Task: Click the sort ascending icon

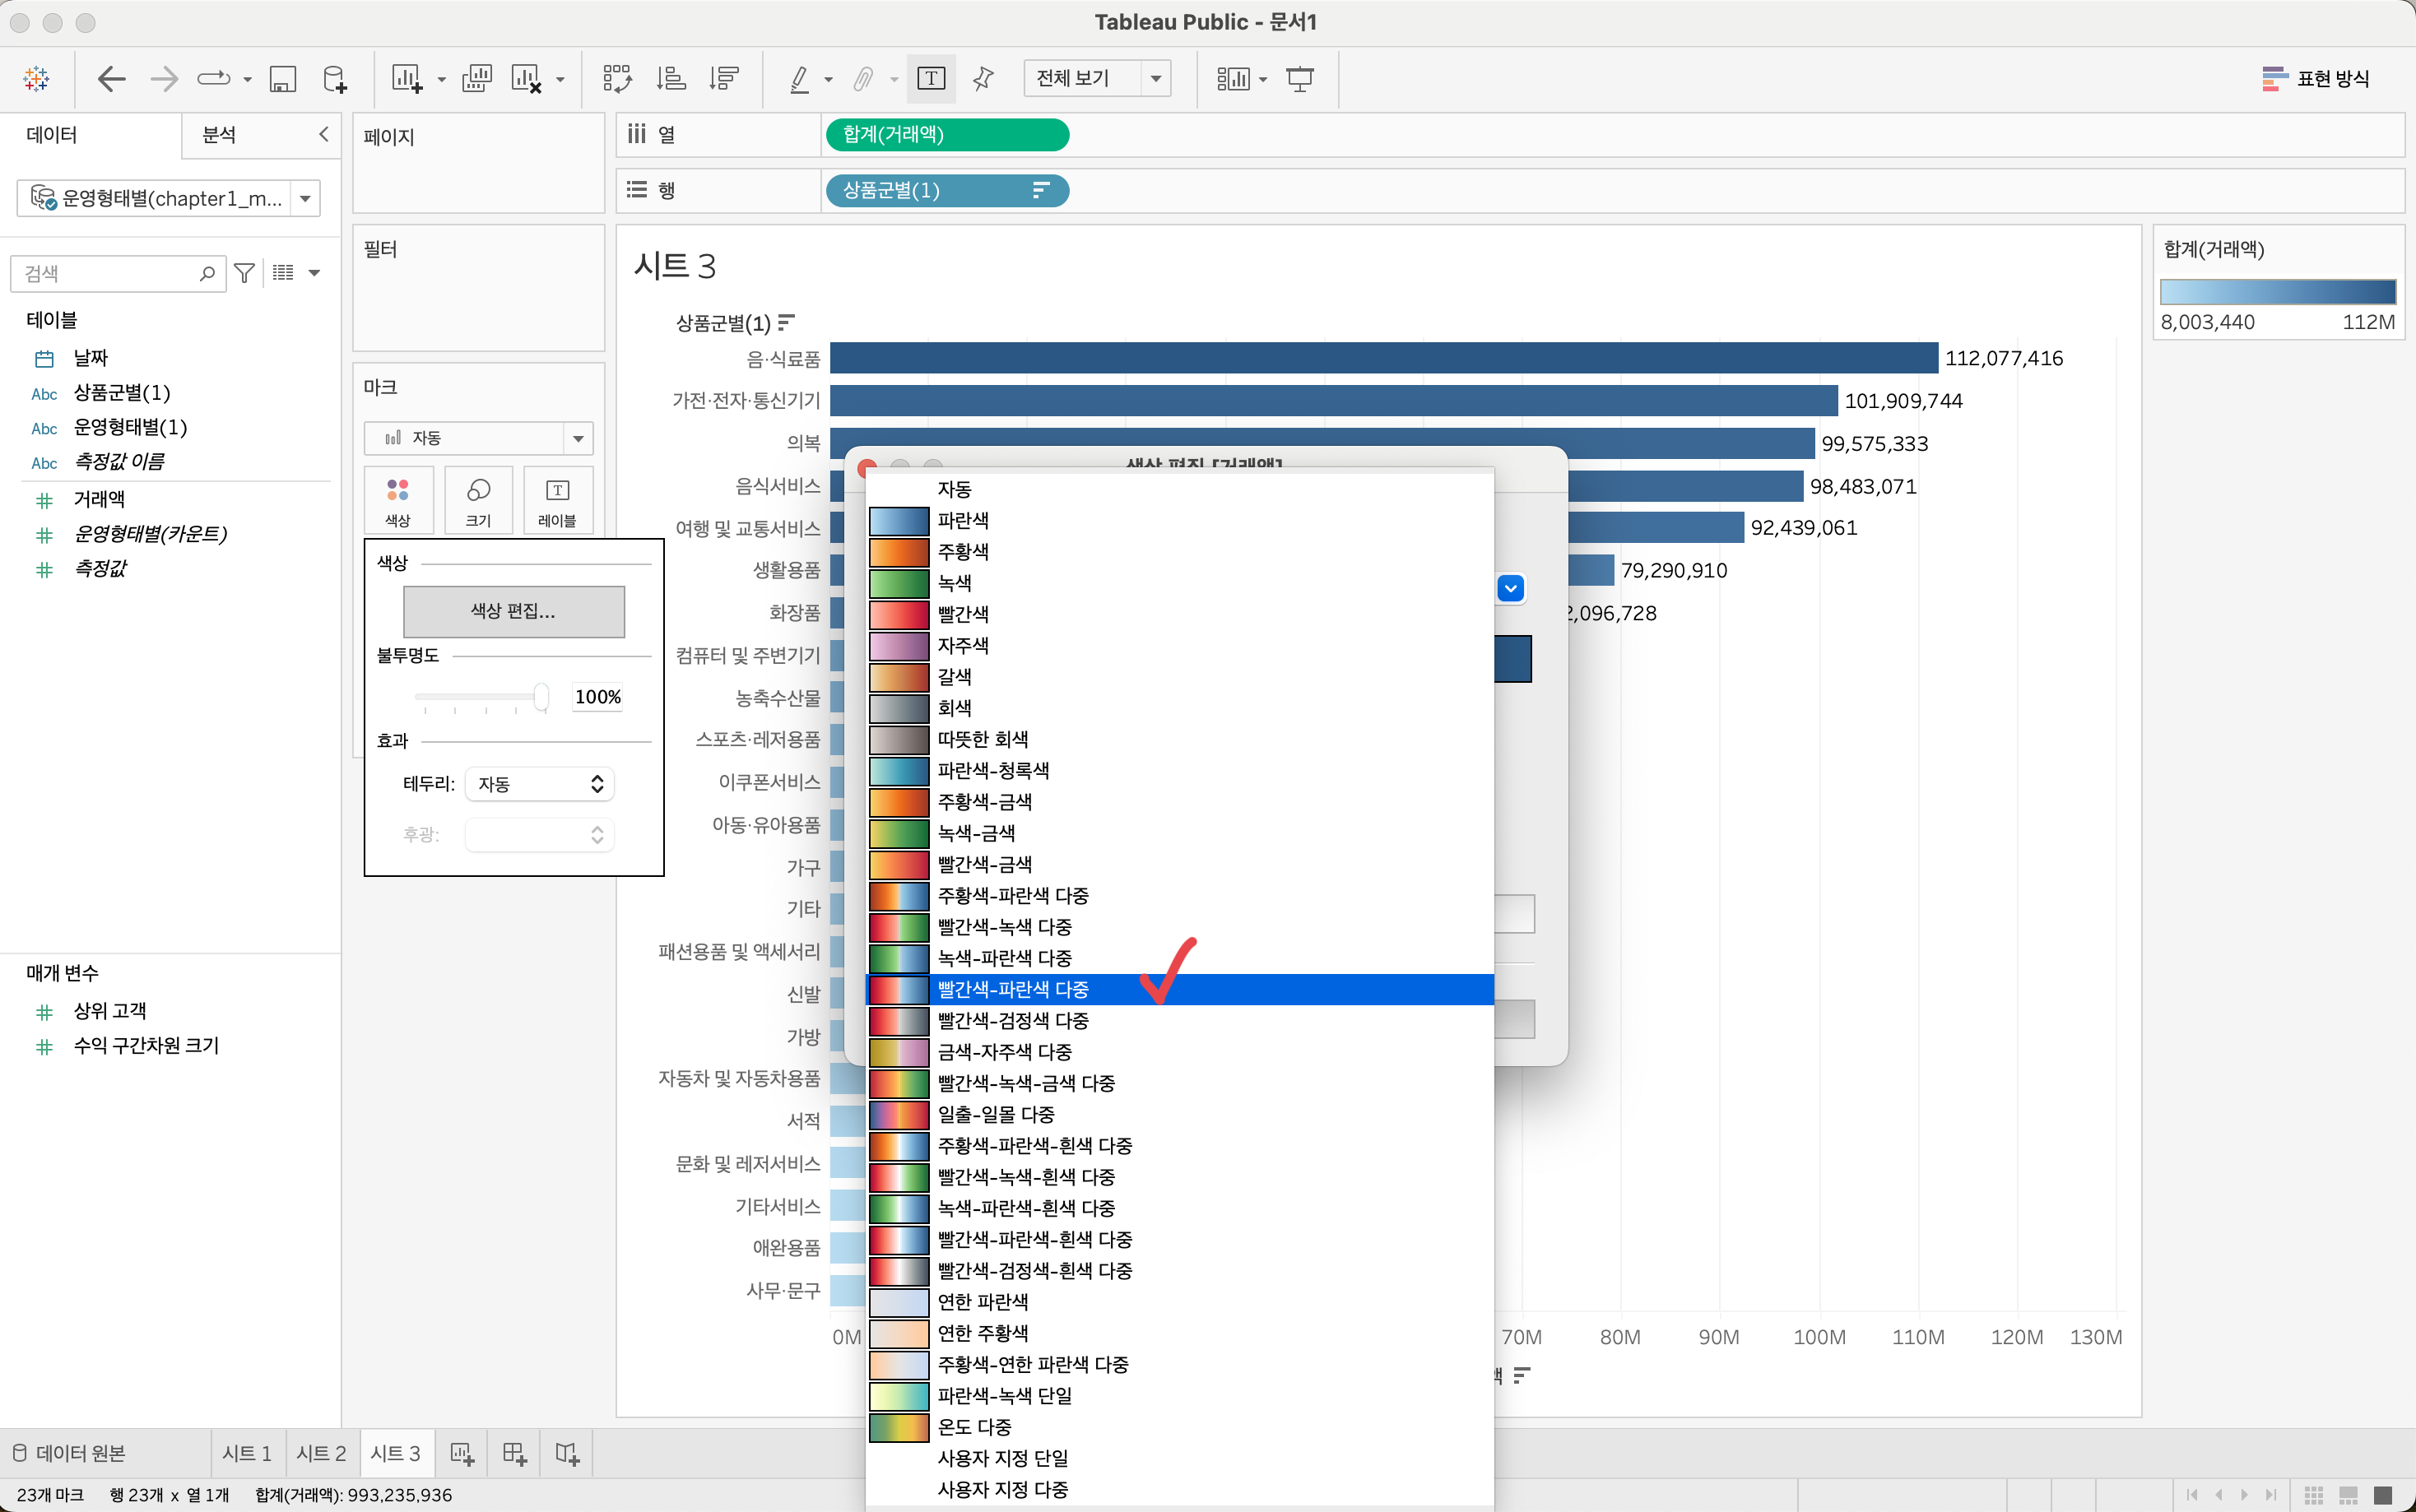Action: [x=670, y=78]
